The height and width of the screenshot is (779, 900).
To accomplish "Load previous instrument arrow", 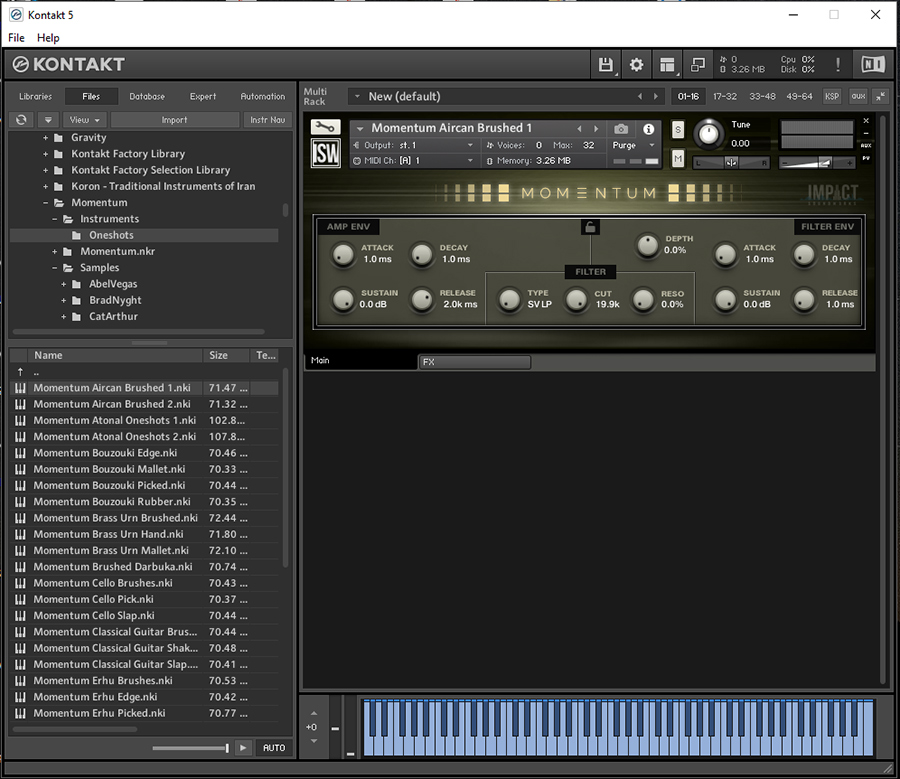I will click(x=579, y=129).
